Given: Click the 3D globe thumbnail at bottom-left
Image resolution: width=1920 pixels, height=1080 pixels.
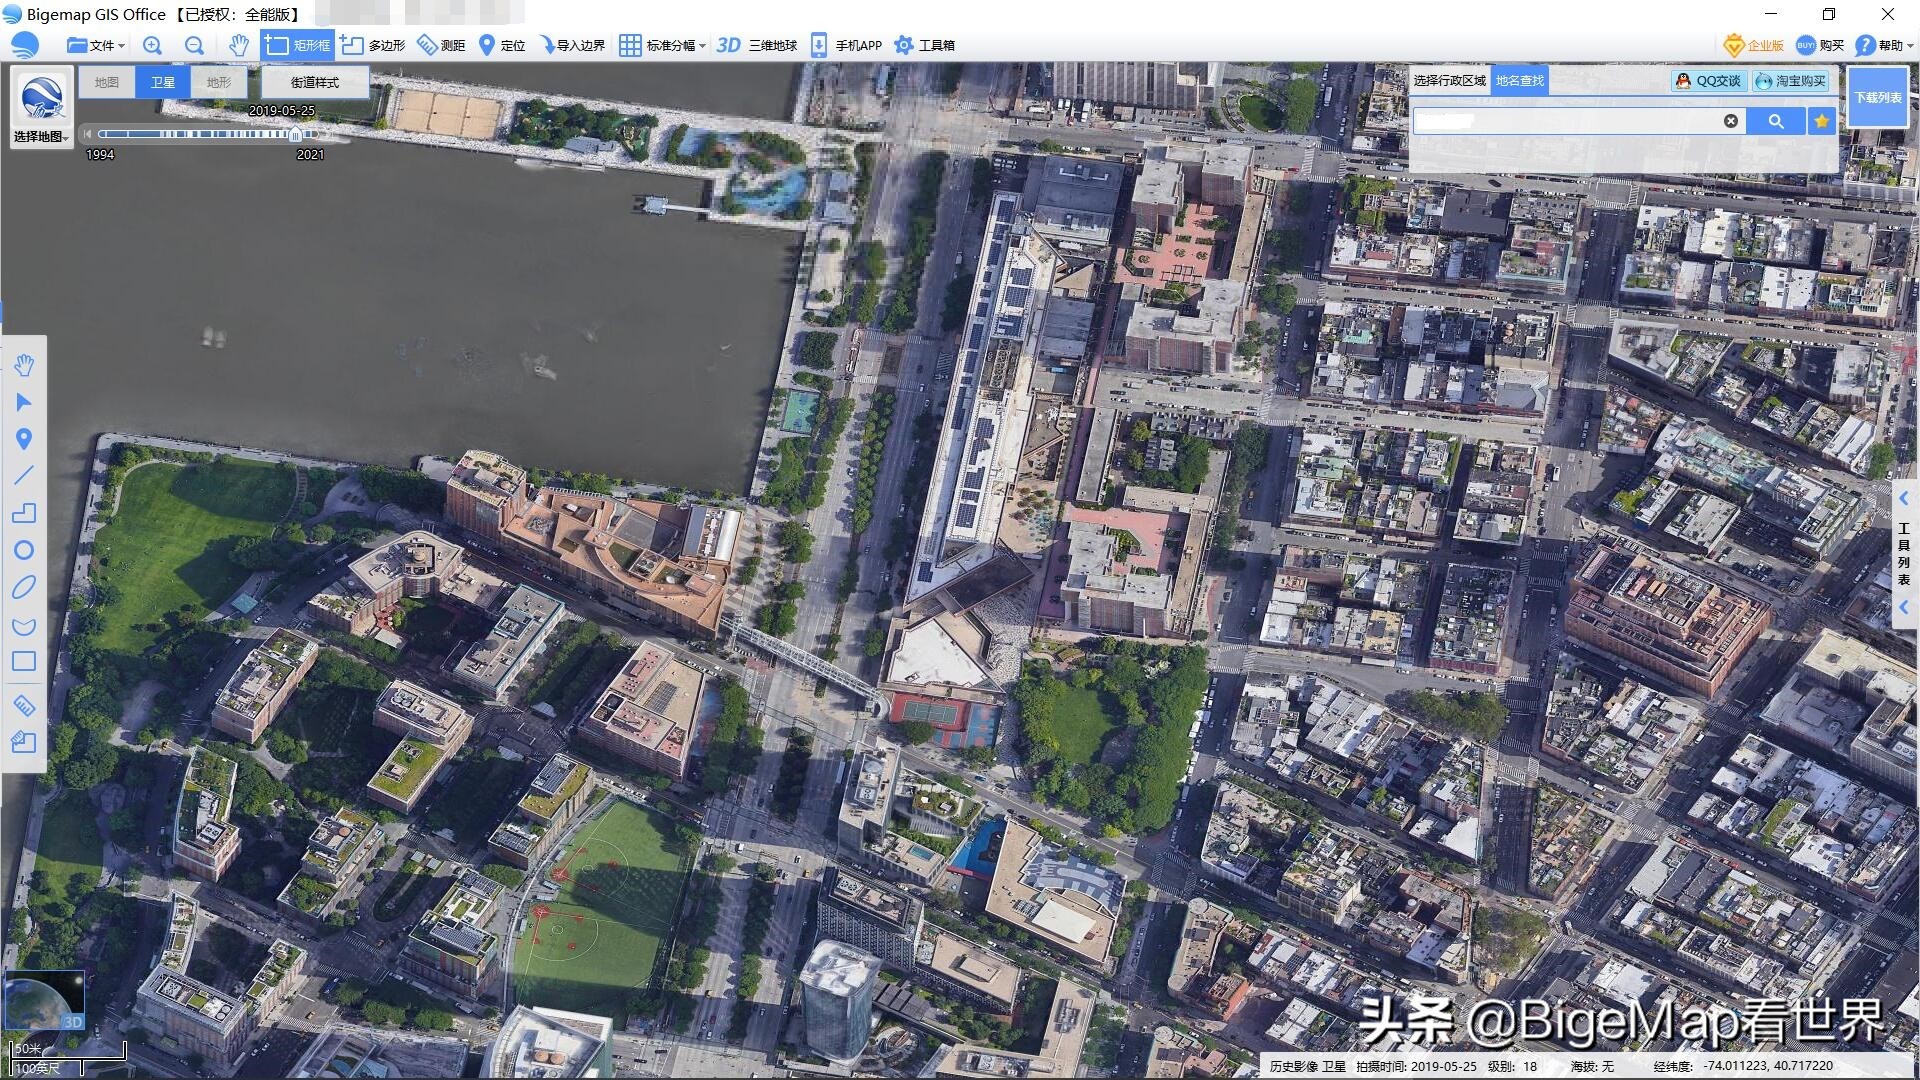Looking at the screenshot, I should click(x=44, y=1001).
